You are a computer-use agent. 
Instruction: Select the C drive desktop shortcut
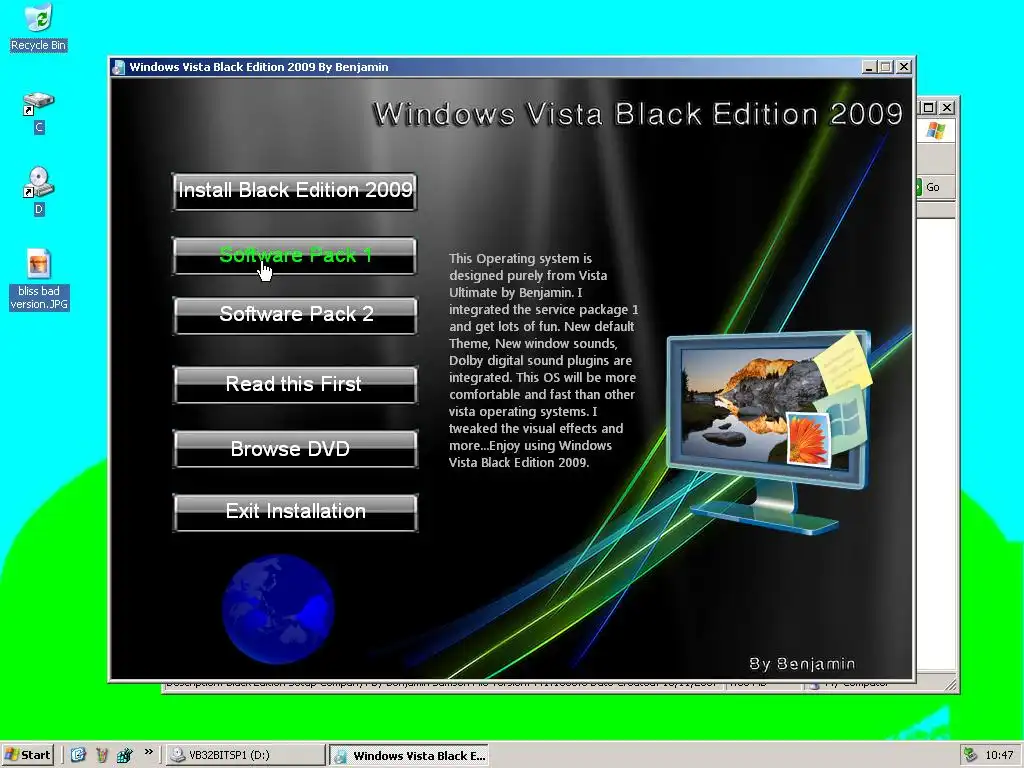tap(39, 112)
